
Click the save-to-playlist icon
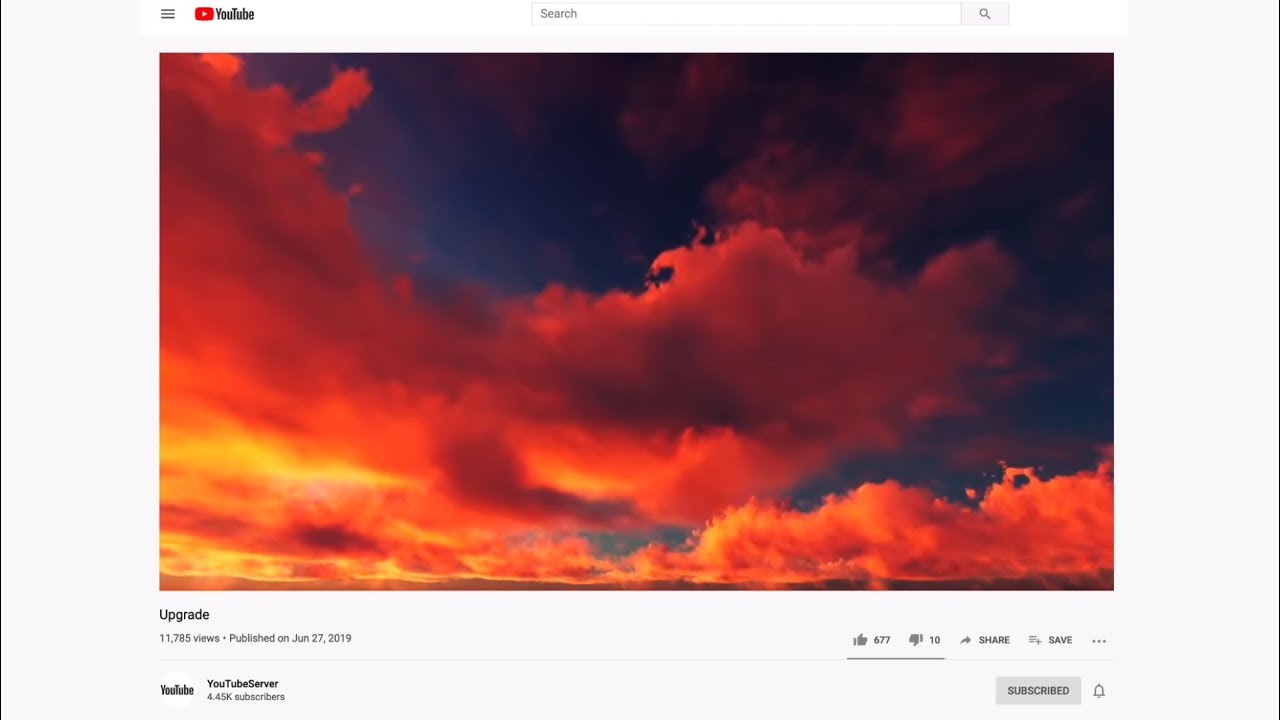click(1035, 640)
